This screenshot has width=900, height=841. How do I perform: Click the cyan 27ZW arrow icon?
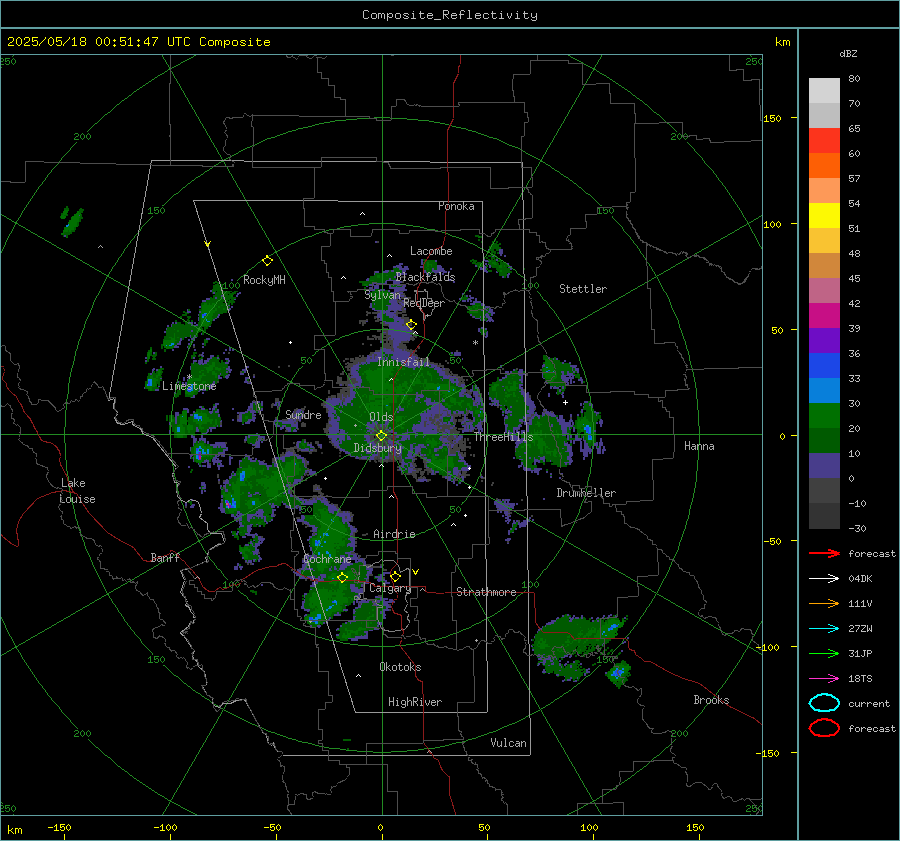pyautogui.click(x=824, y=629)
